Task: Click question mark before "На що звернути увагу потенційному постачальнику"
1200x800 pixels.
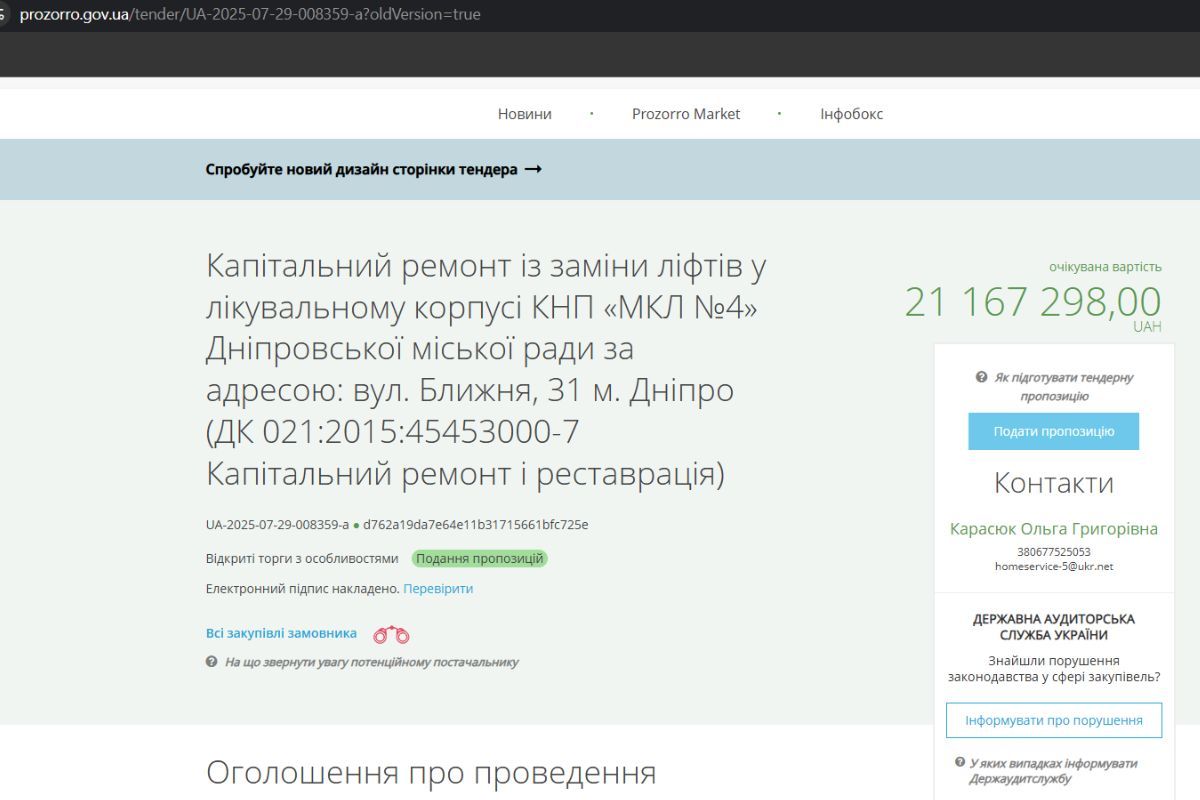Action: pos(210,662)
